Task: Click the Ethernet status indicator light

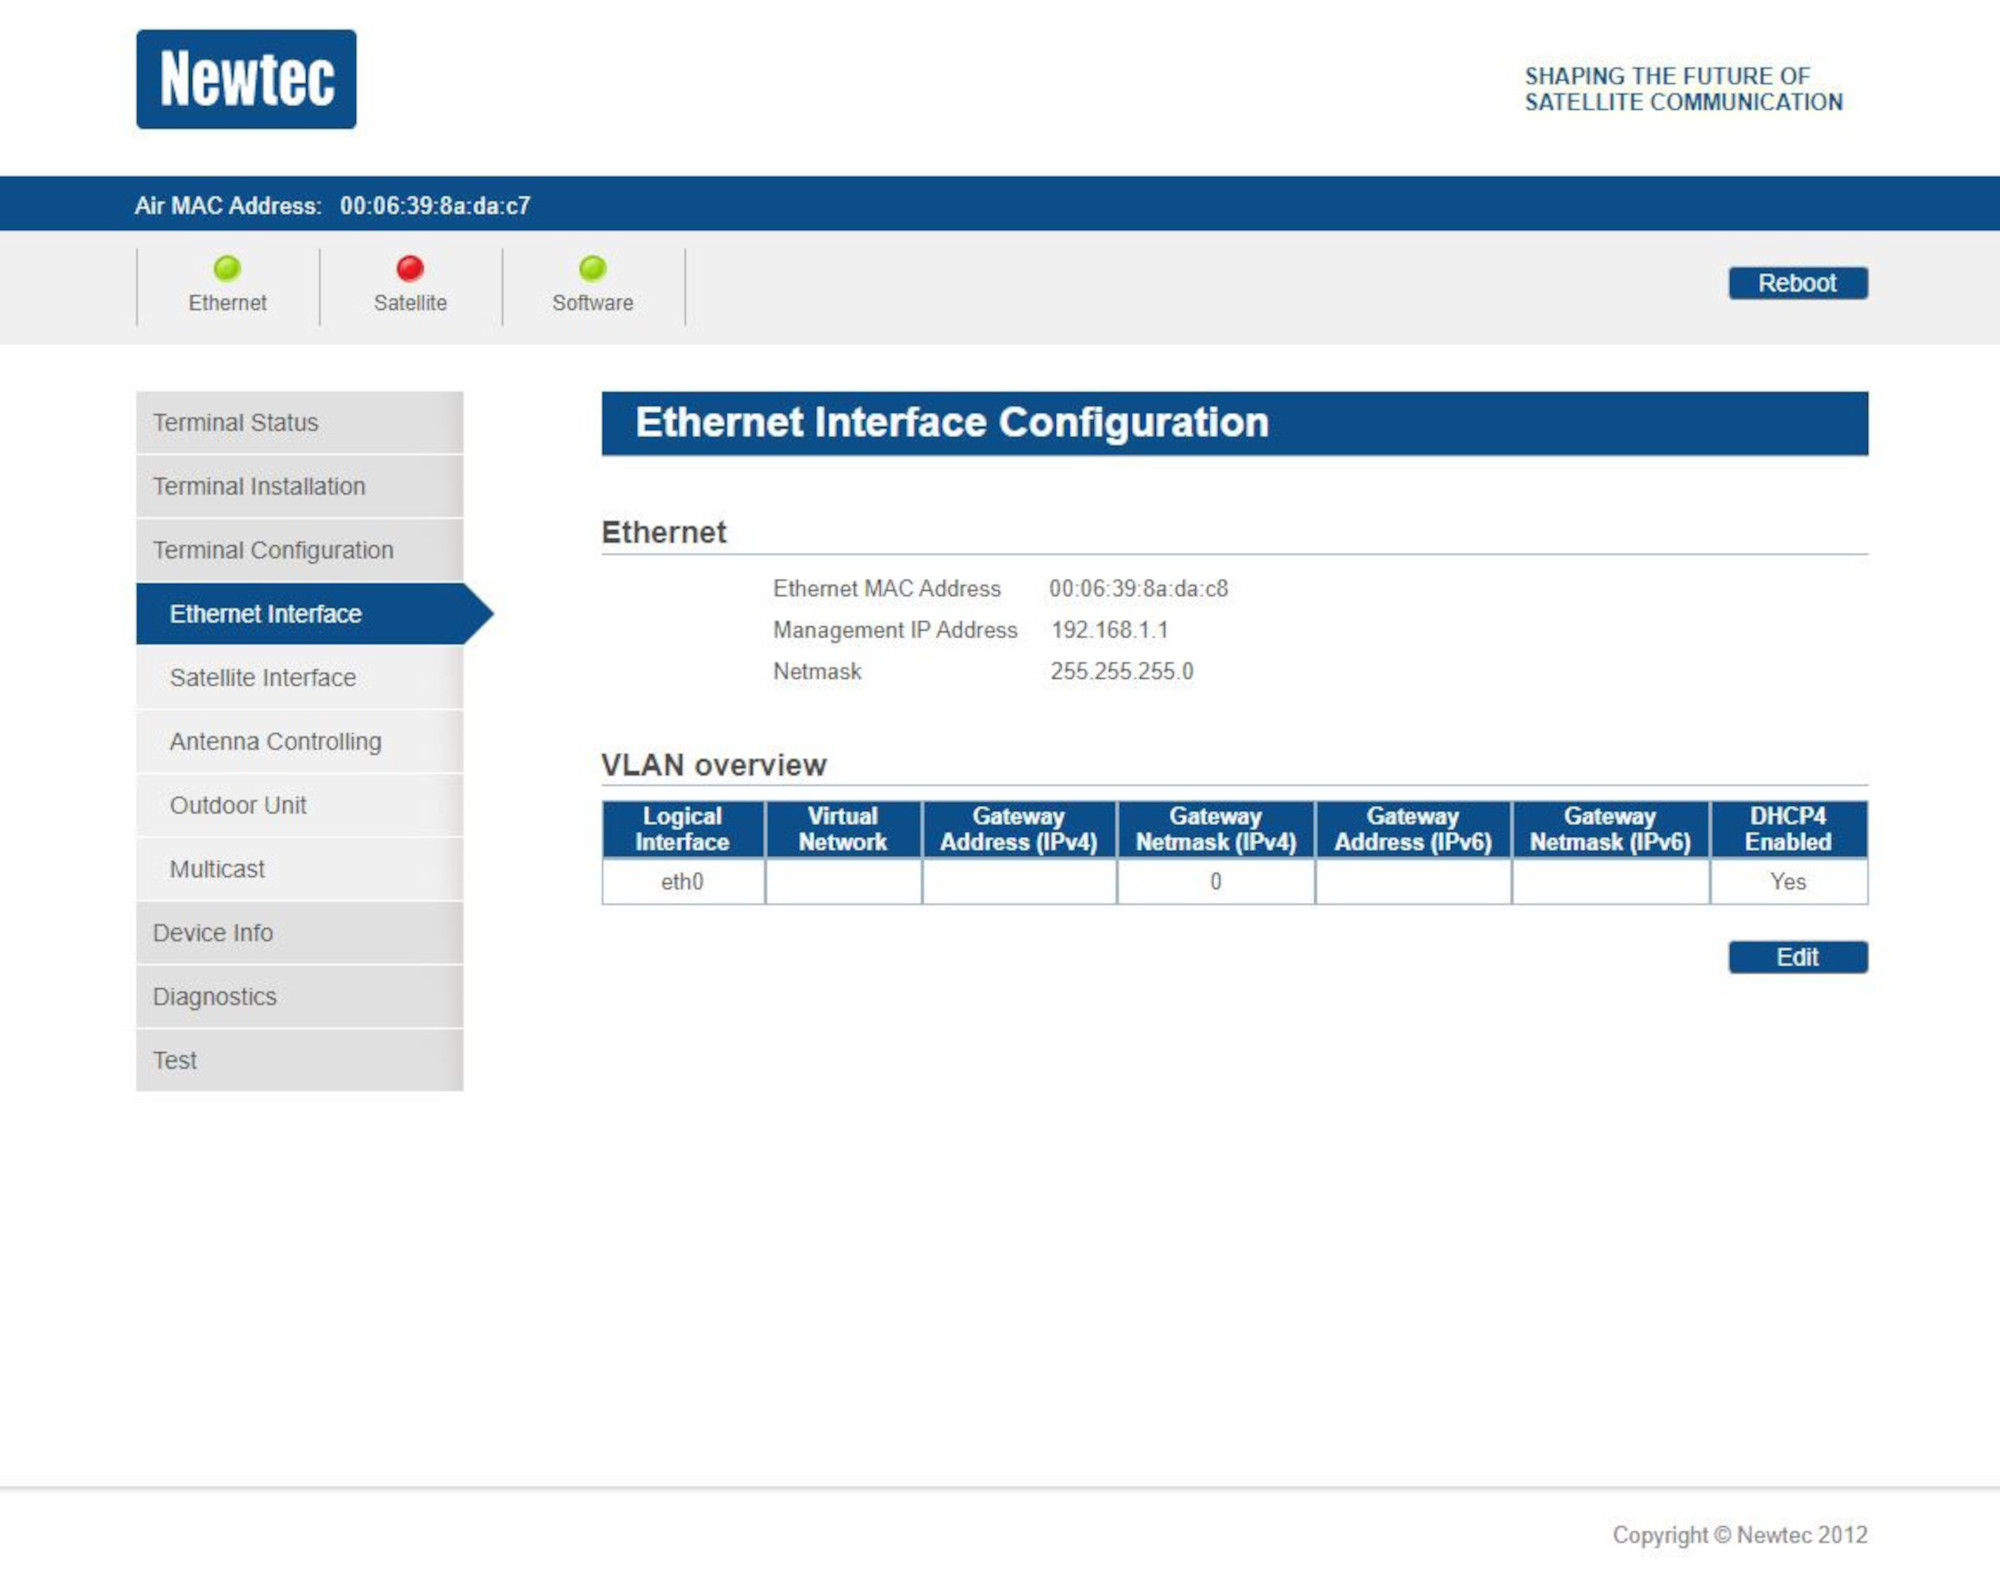Action: 228,267
